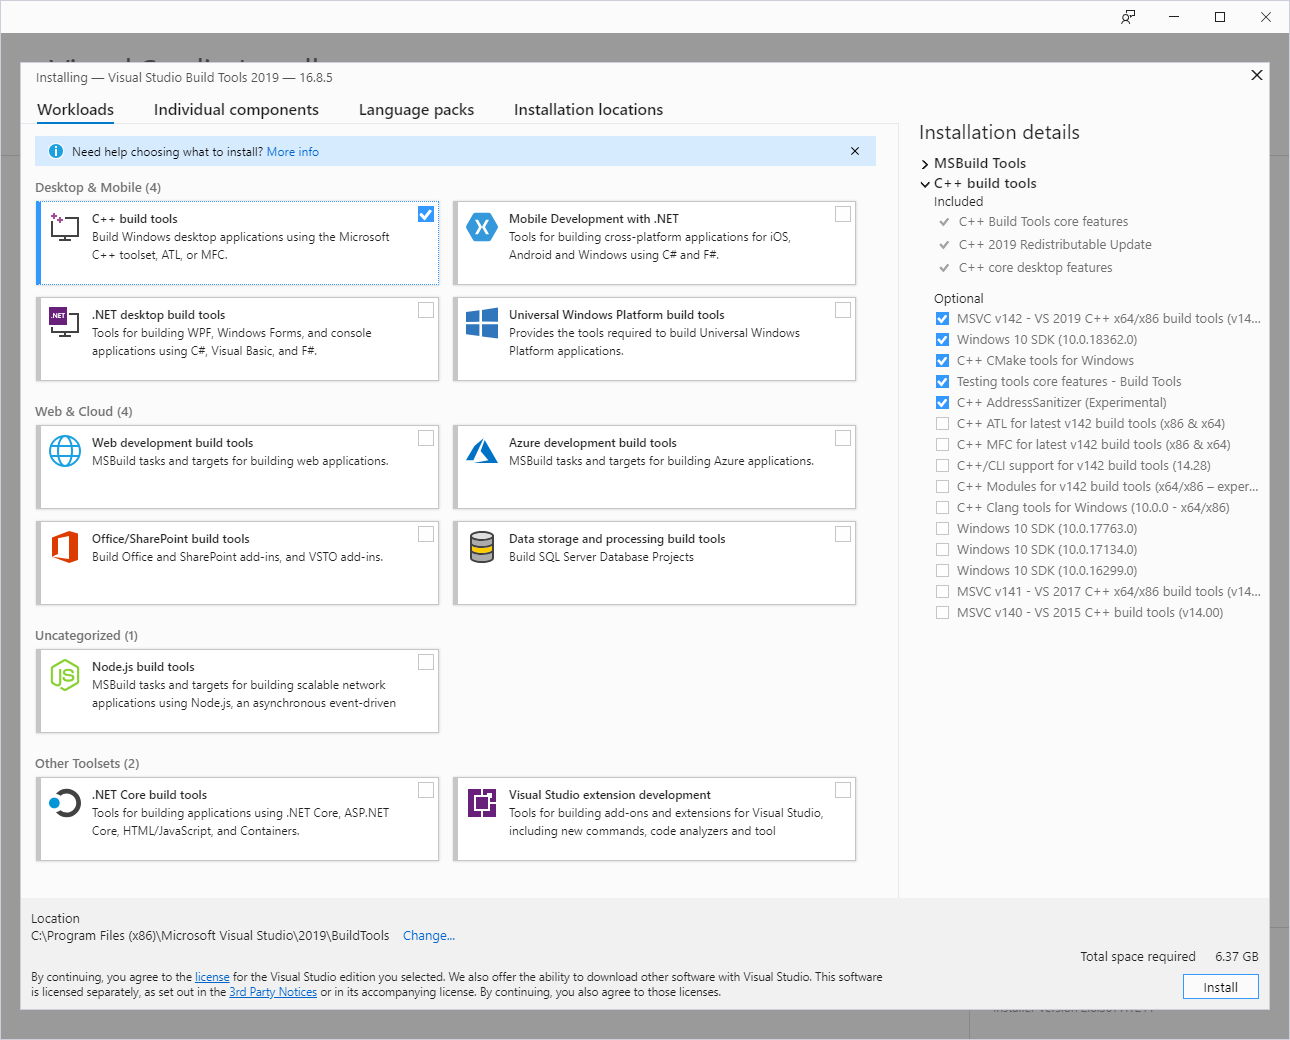Enable Node.js build tools checkbox

pos(426,662)
